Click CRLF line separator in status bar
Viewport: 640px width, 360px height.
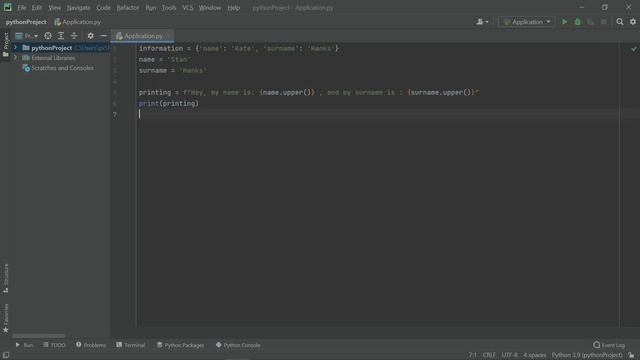point(489,355)
